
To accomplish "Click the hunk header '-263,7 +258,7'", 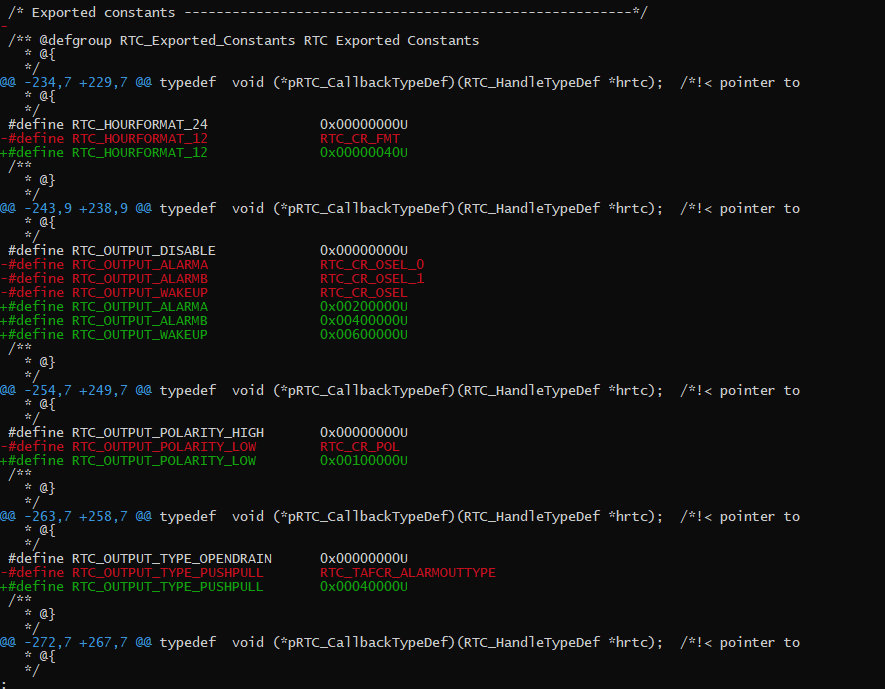I will 76,516.
